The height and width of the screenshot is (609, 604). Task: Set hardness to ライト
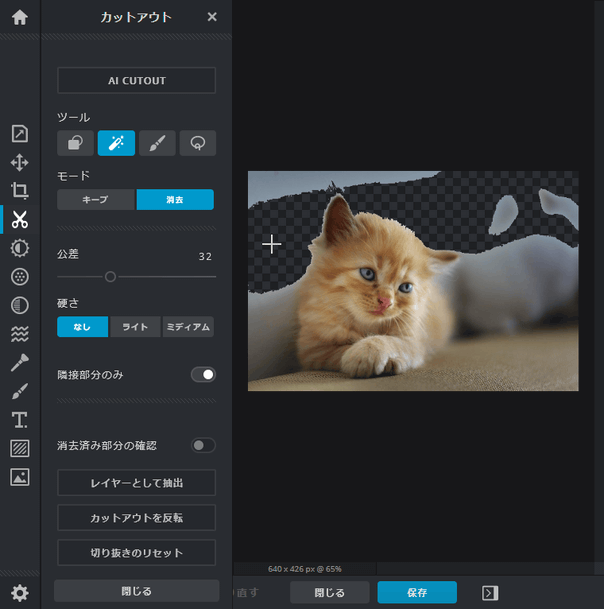coord(135,327)
